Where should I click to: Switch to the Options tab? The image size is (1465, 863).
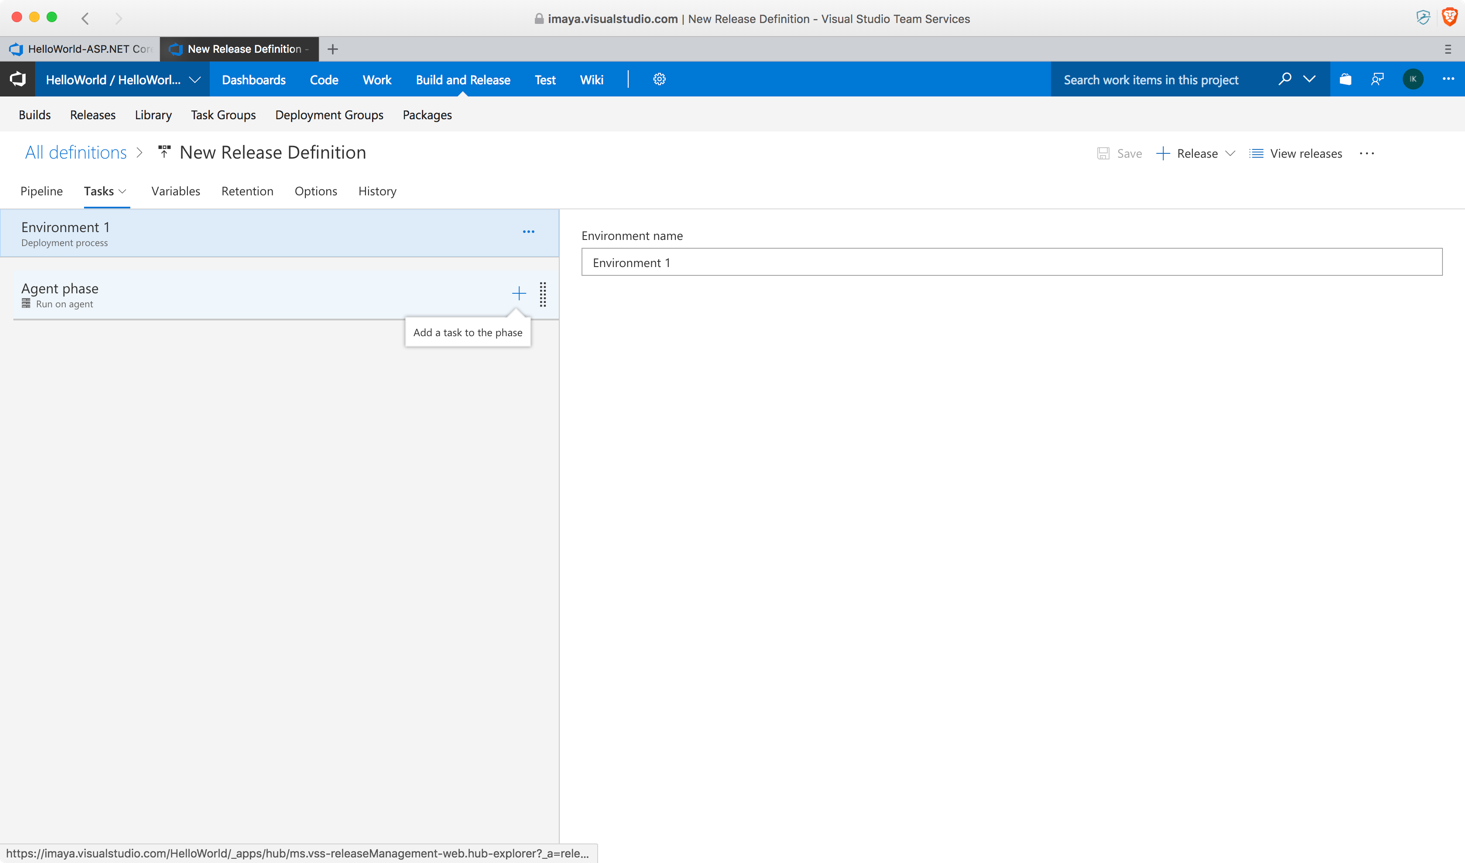(x=316, y=191)
